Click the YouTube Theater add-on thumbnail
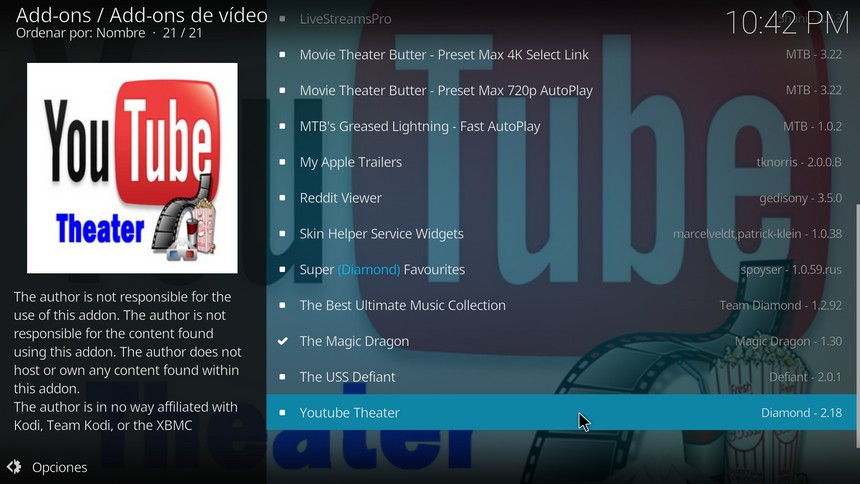This screenshot has height=484, width=860. (x=132, y=168)
